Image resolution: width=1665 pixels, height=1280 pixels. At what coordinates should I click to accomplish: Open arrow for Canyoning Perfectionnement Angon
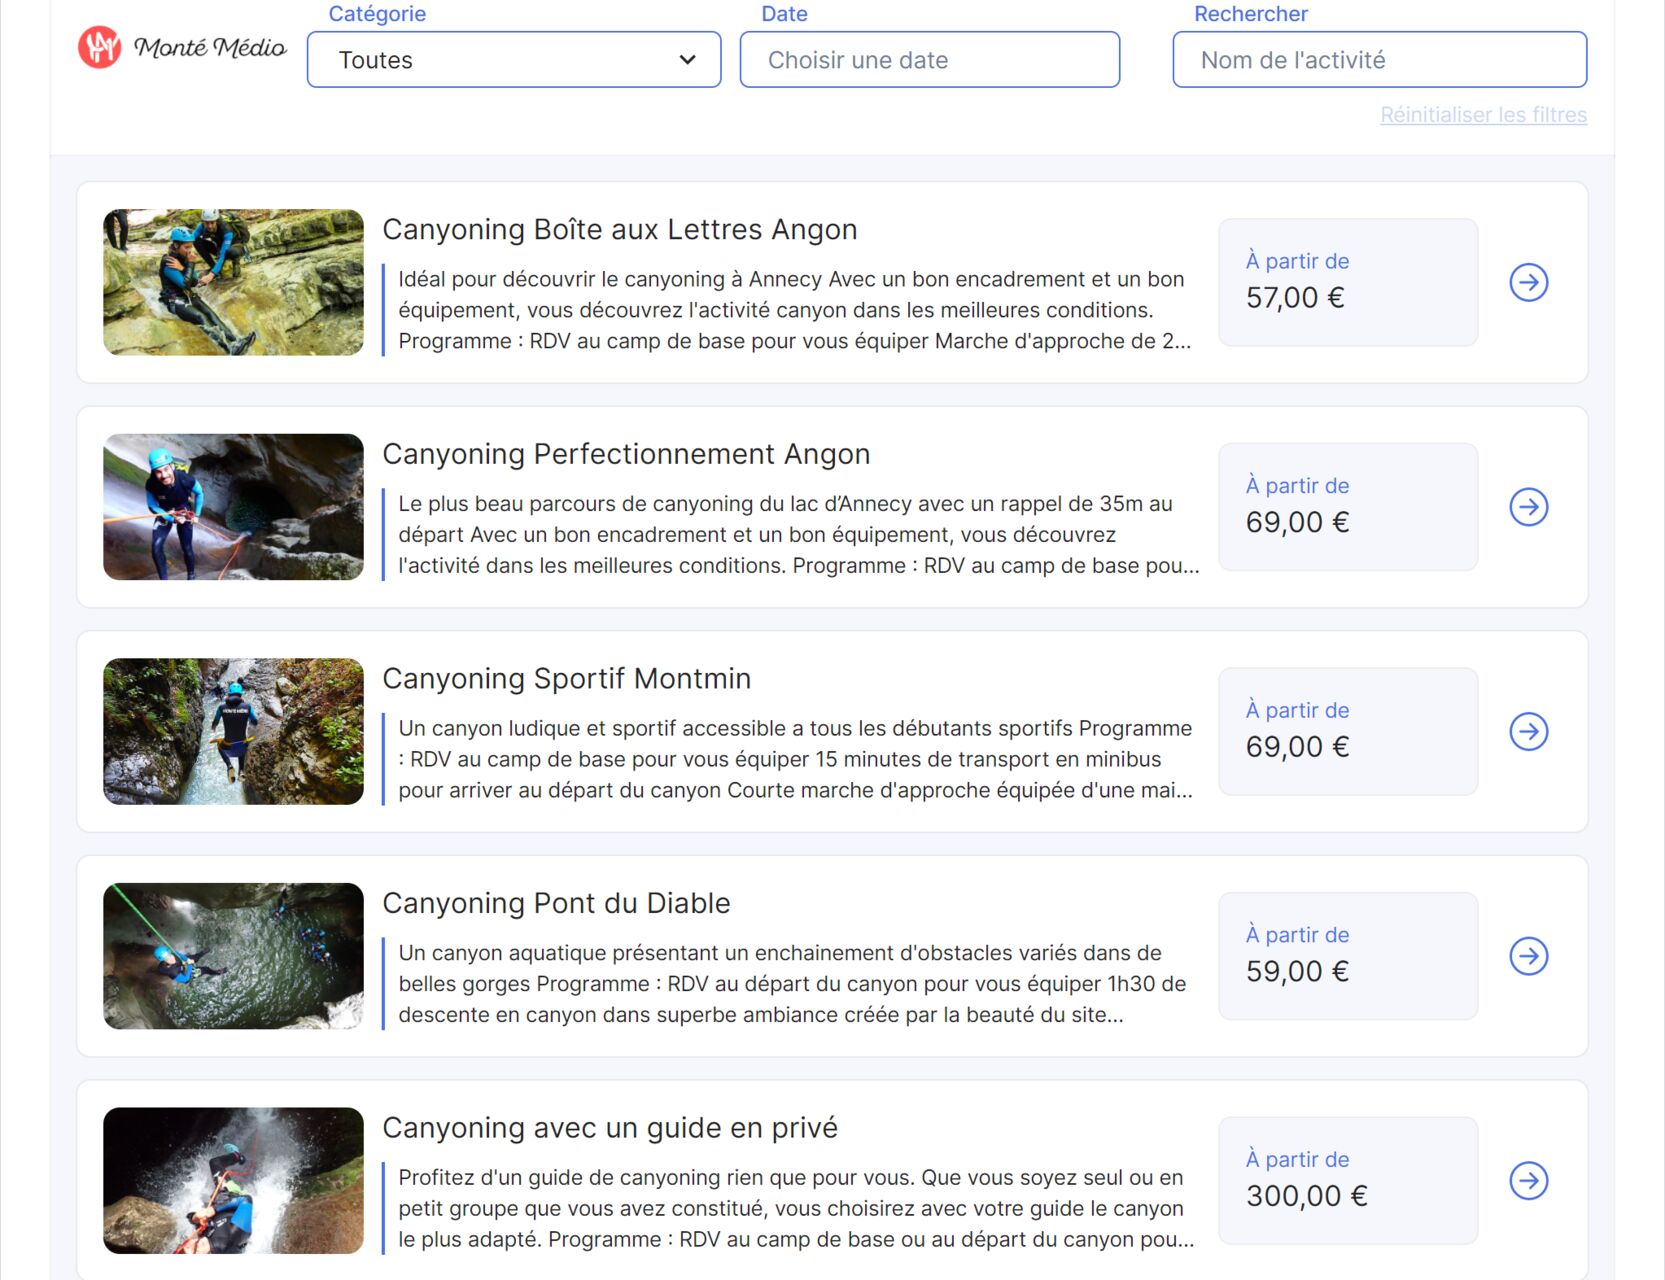click(1528, 507)
